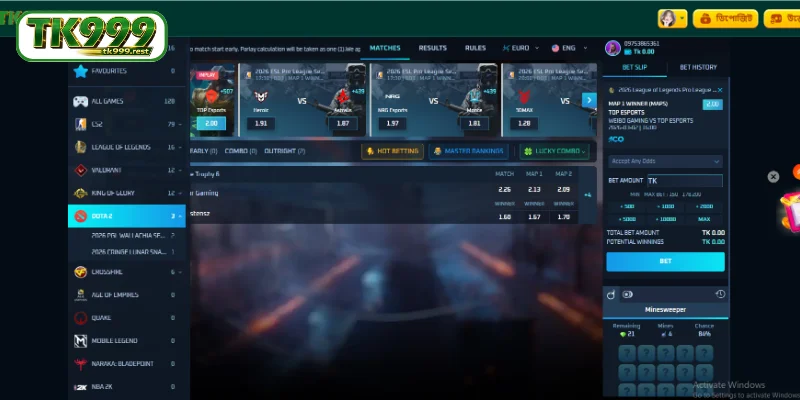This screenshot has height=400, width=800.
Task: Expand the League of Legends list
Action: [180, 147]
